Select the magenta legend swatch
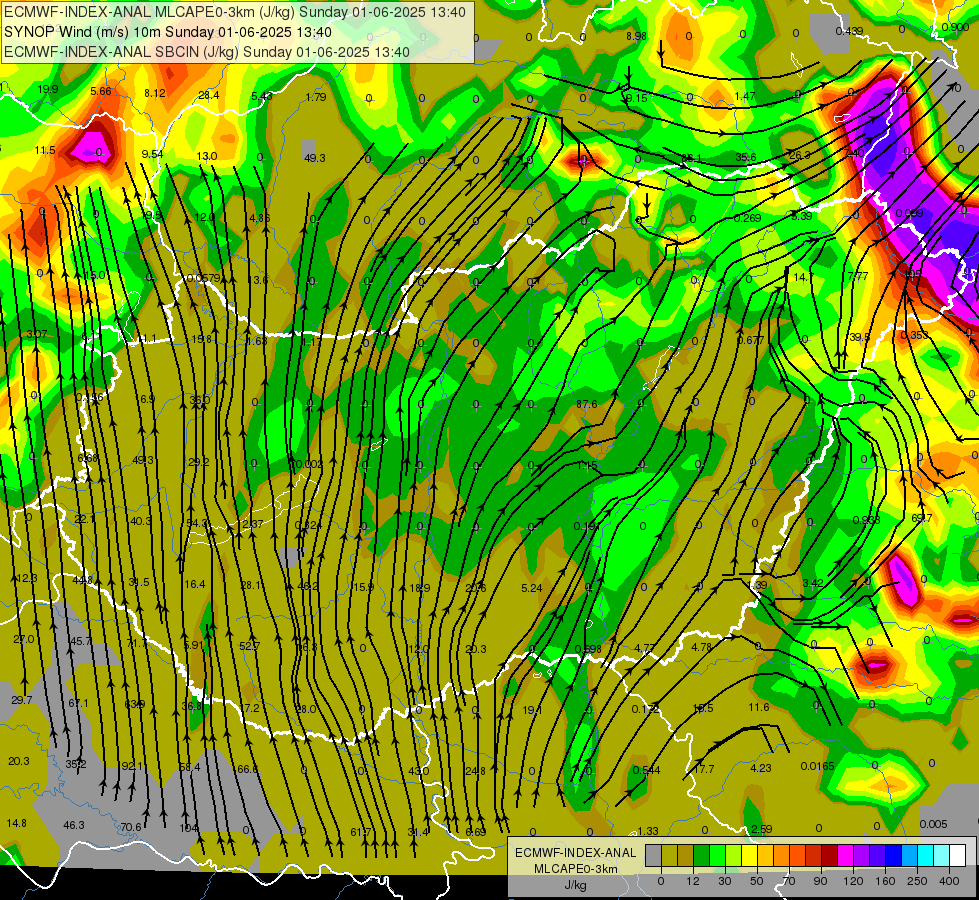 [x=845, y=856]
